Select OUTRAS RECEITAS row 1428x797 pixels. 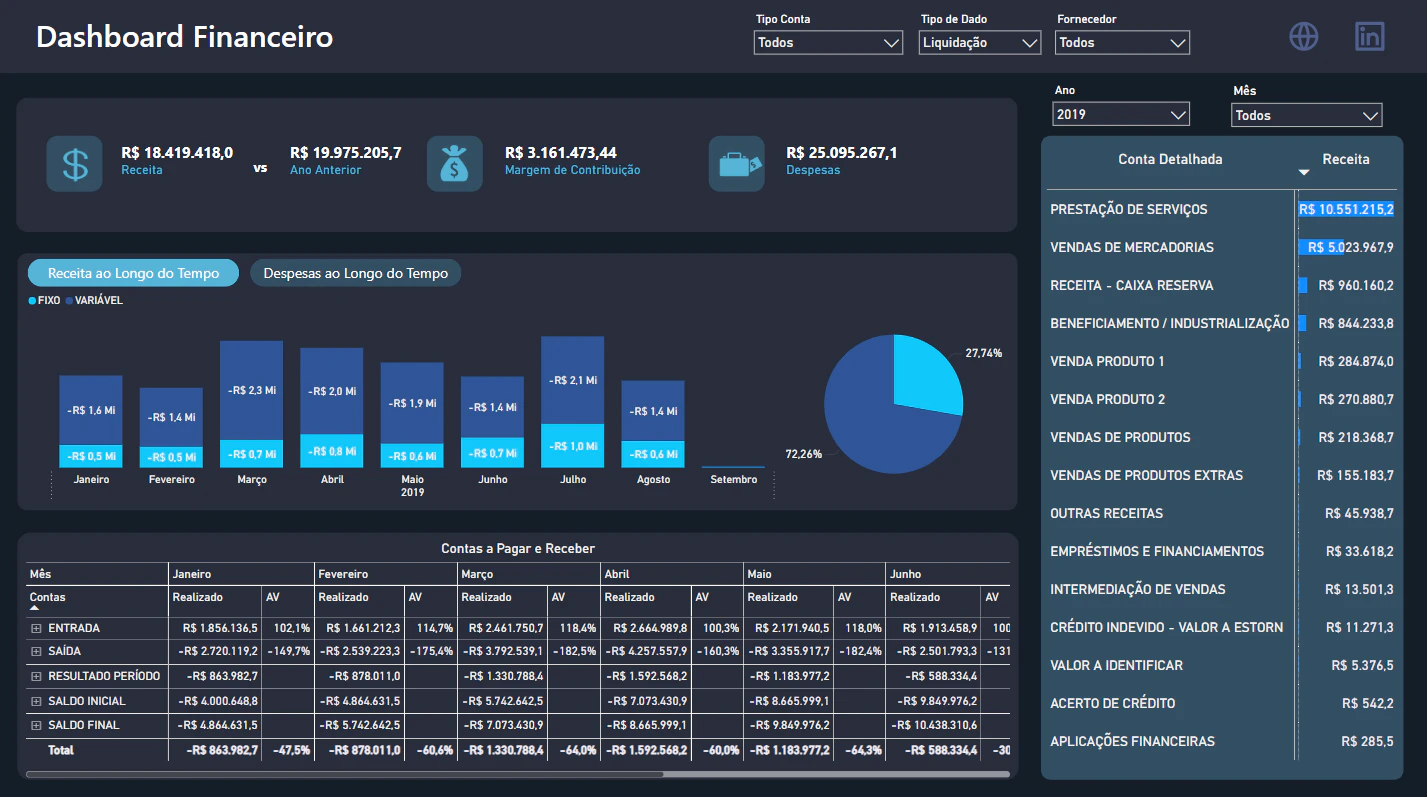tap(1222, 513)
